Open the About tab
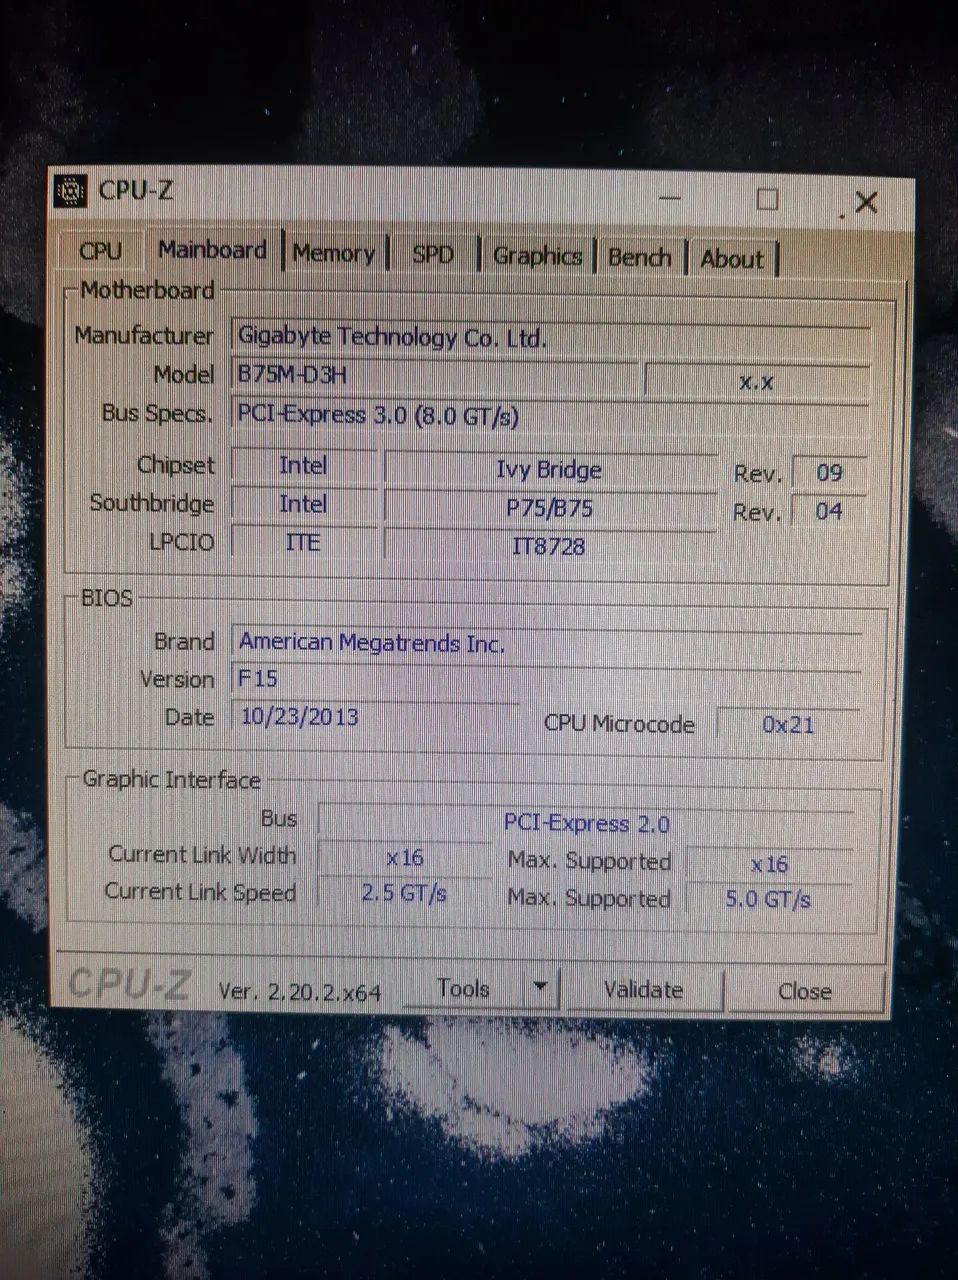This screenshot has height=1280, width=958. click(732, 259)
